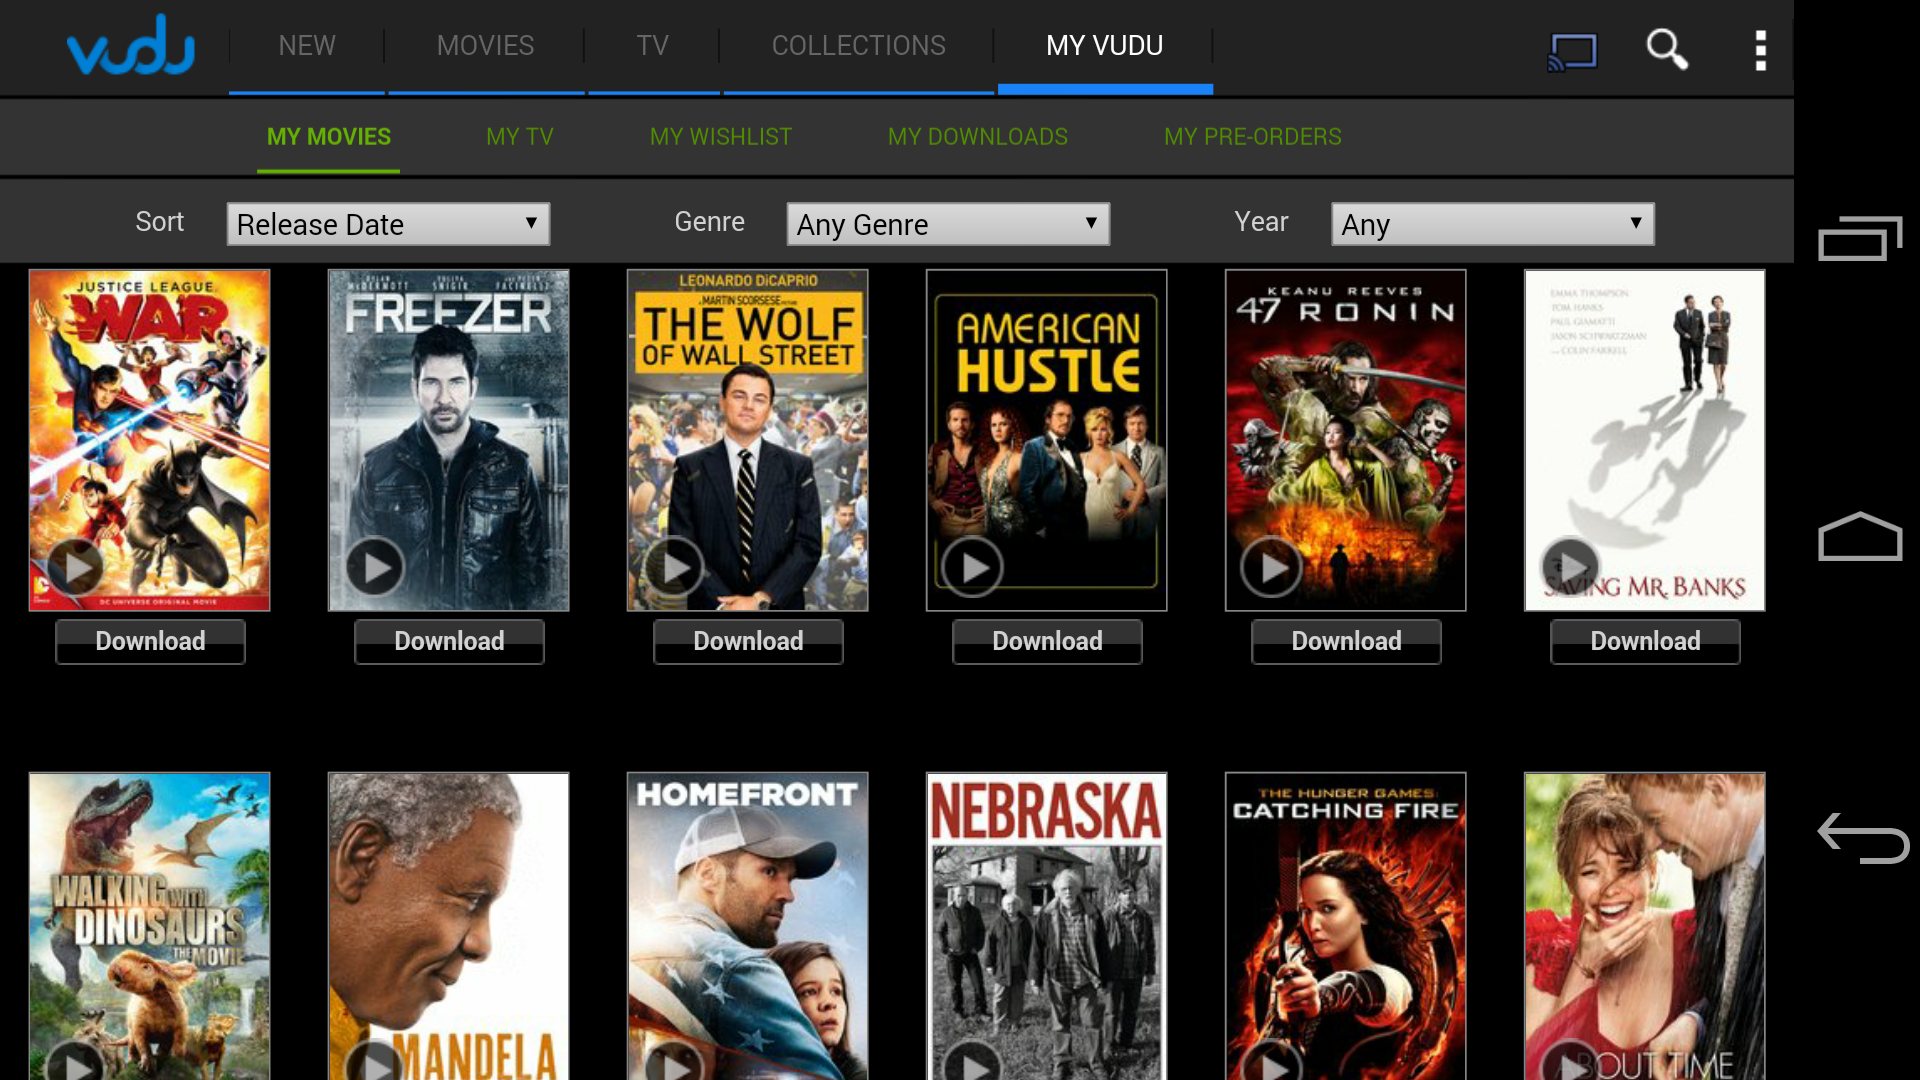Download Saving Mr. Banks

click(x=1645, y=641)
